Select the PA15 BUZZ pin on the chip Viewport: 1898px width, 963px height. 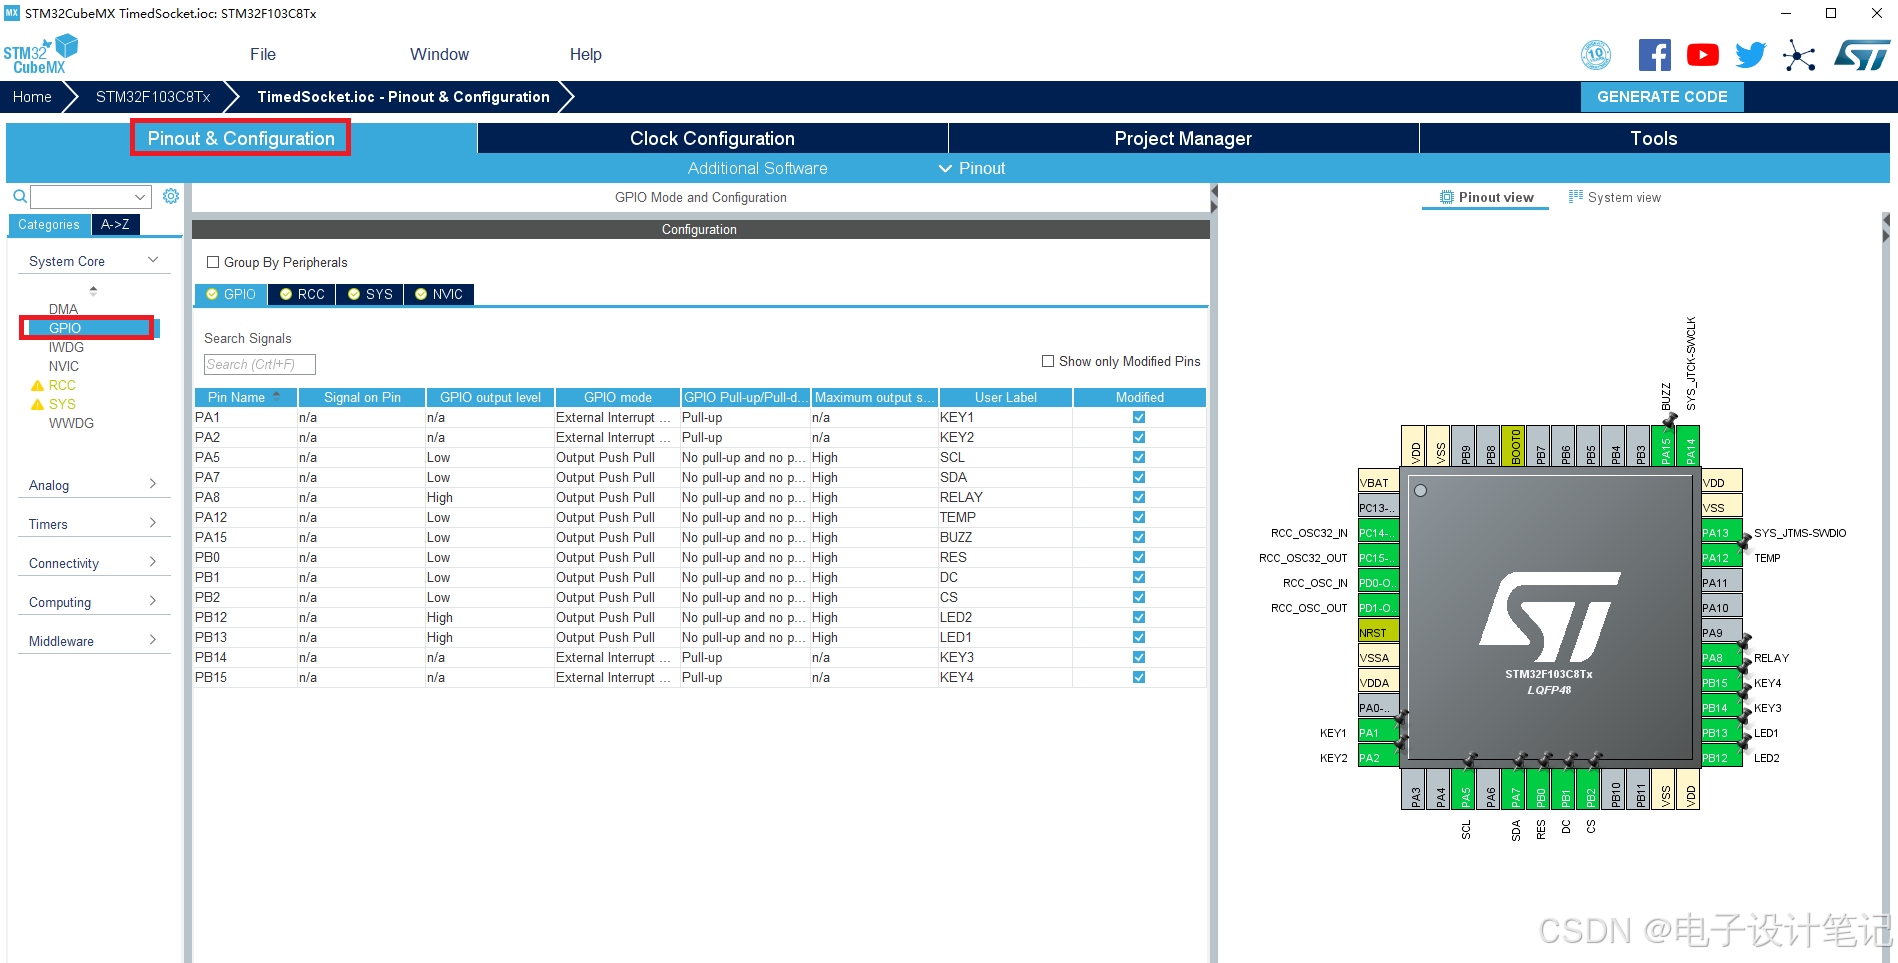pos(1665,446)
